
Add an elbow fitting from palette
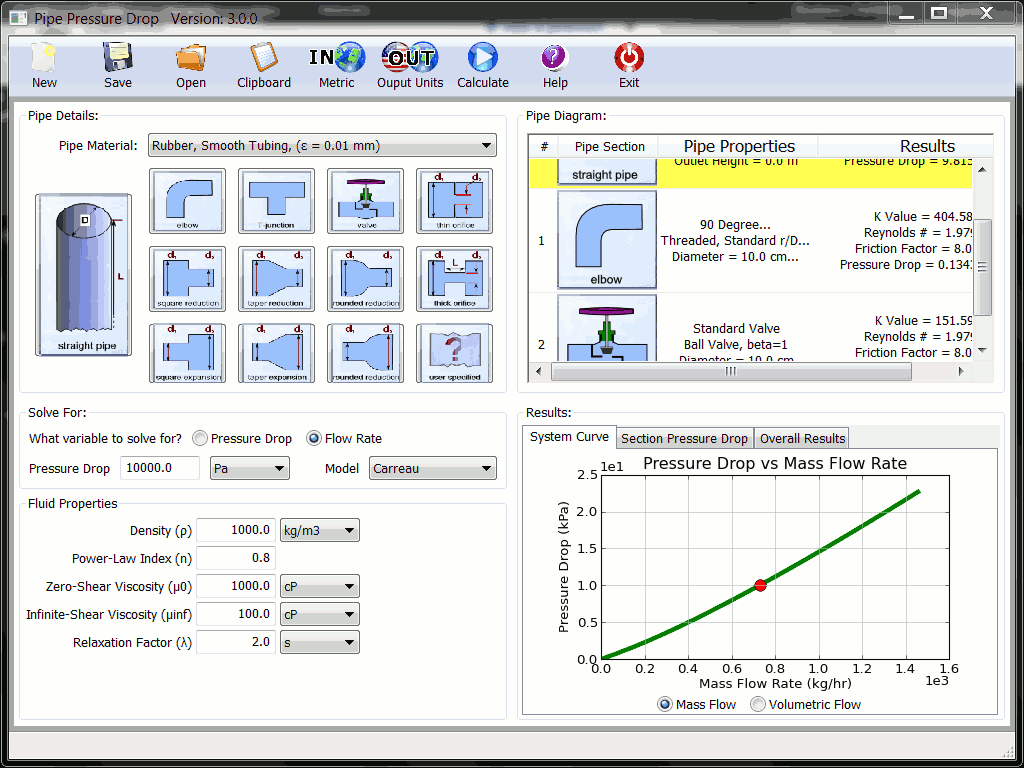pyautogui.click(x=187, y=200)
